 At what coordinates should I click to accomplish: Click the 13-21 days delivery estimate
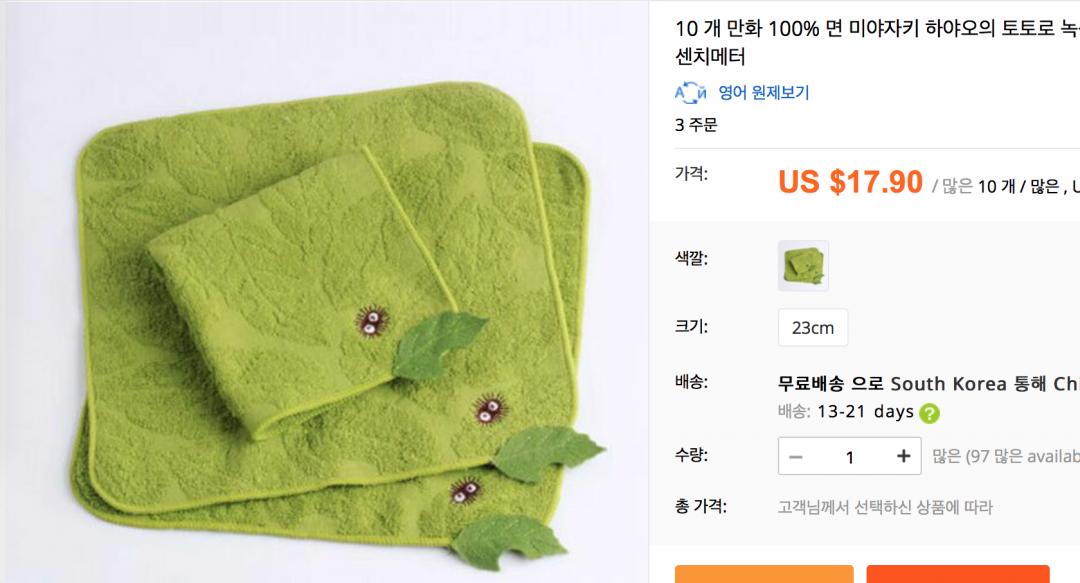point(865,411)
